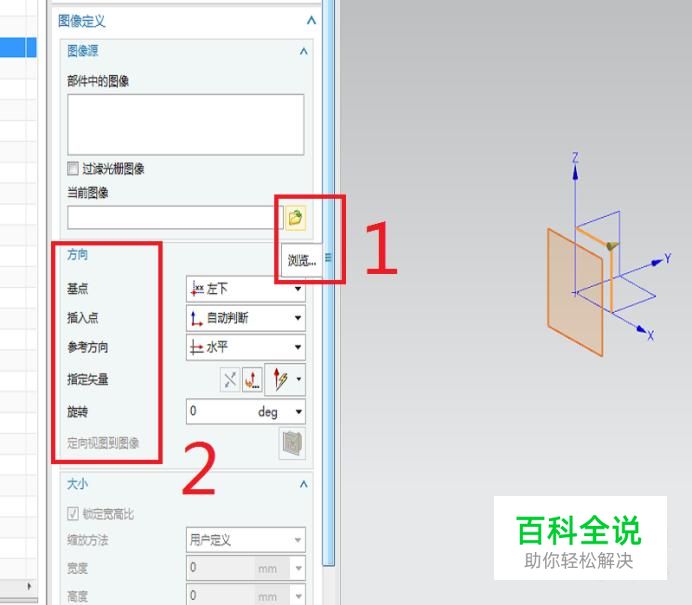
Task: Click the browse folder icon for current image
Action: tap(295, 218)
